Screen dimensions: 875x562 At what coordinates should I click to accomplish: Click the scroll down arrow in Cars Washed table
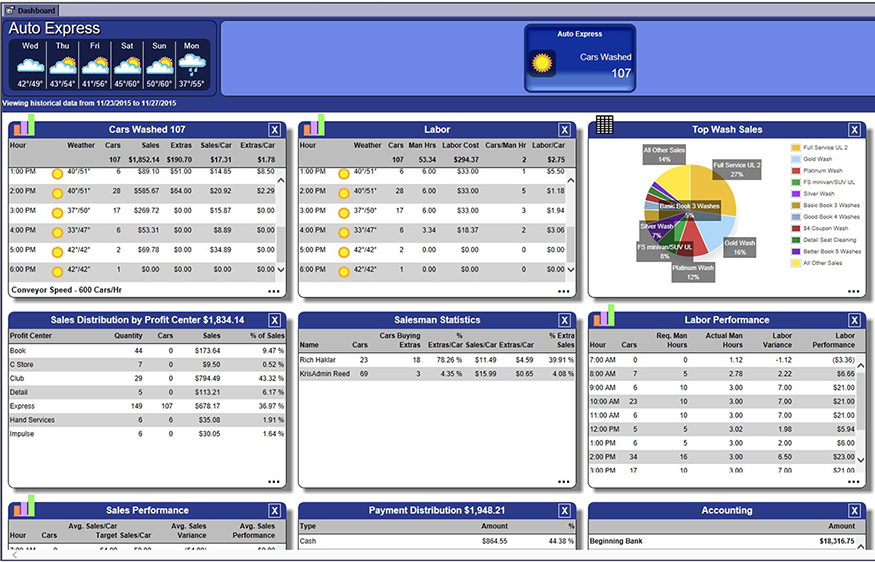click(281, 270)
